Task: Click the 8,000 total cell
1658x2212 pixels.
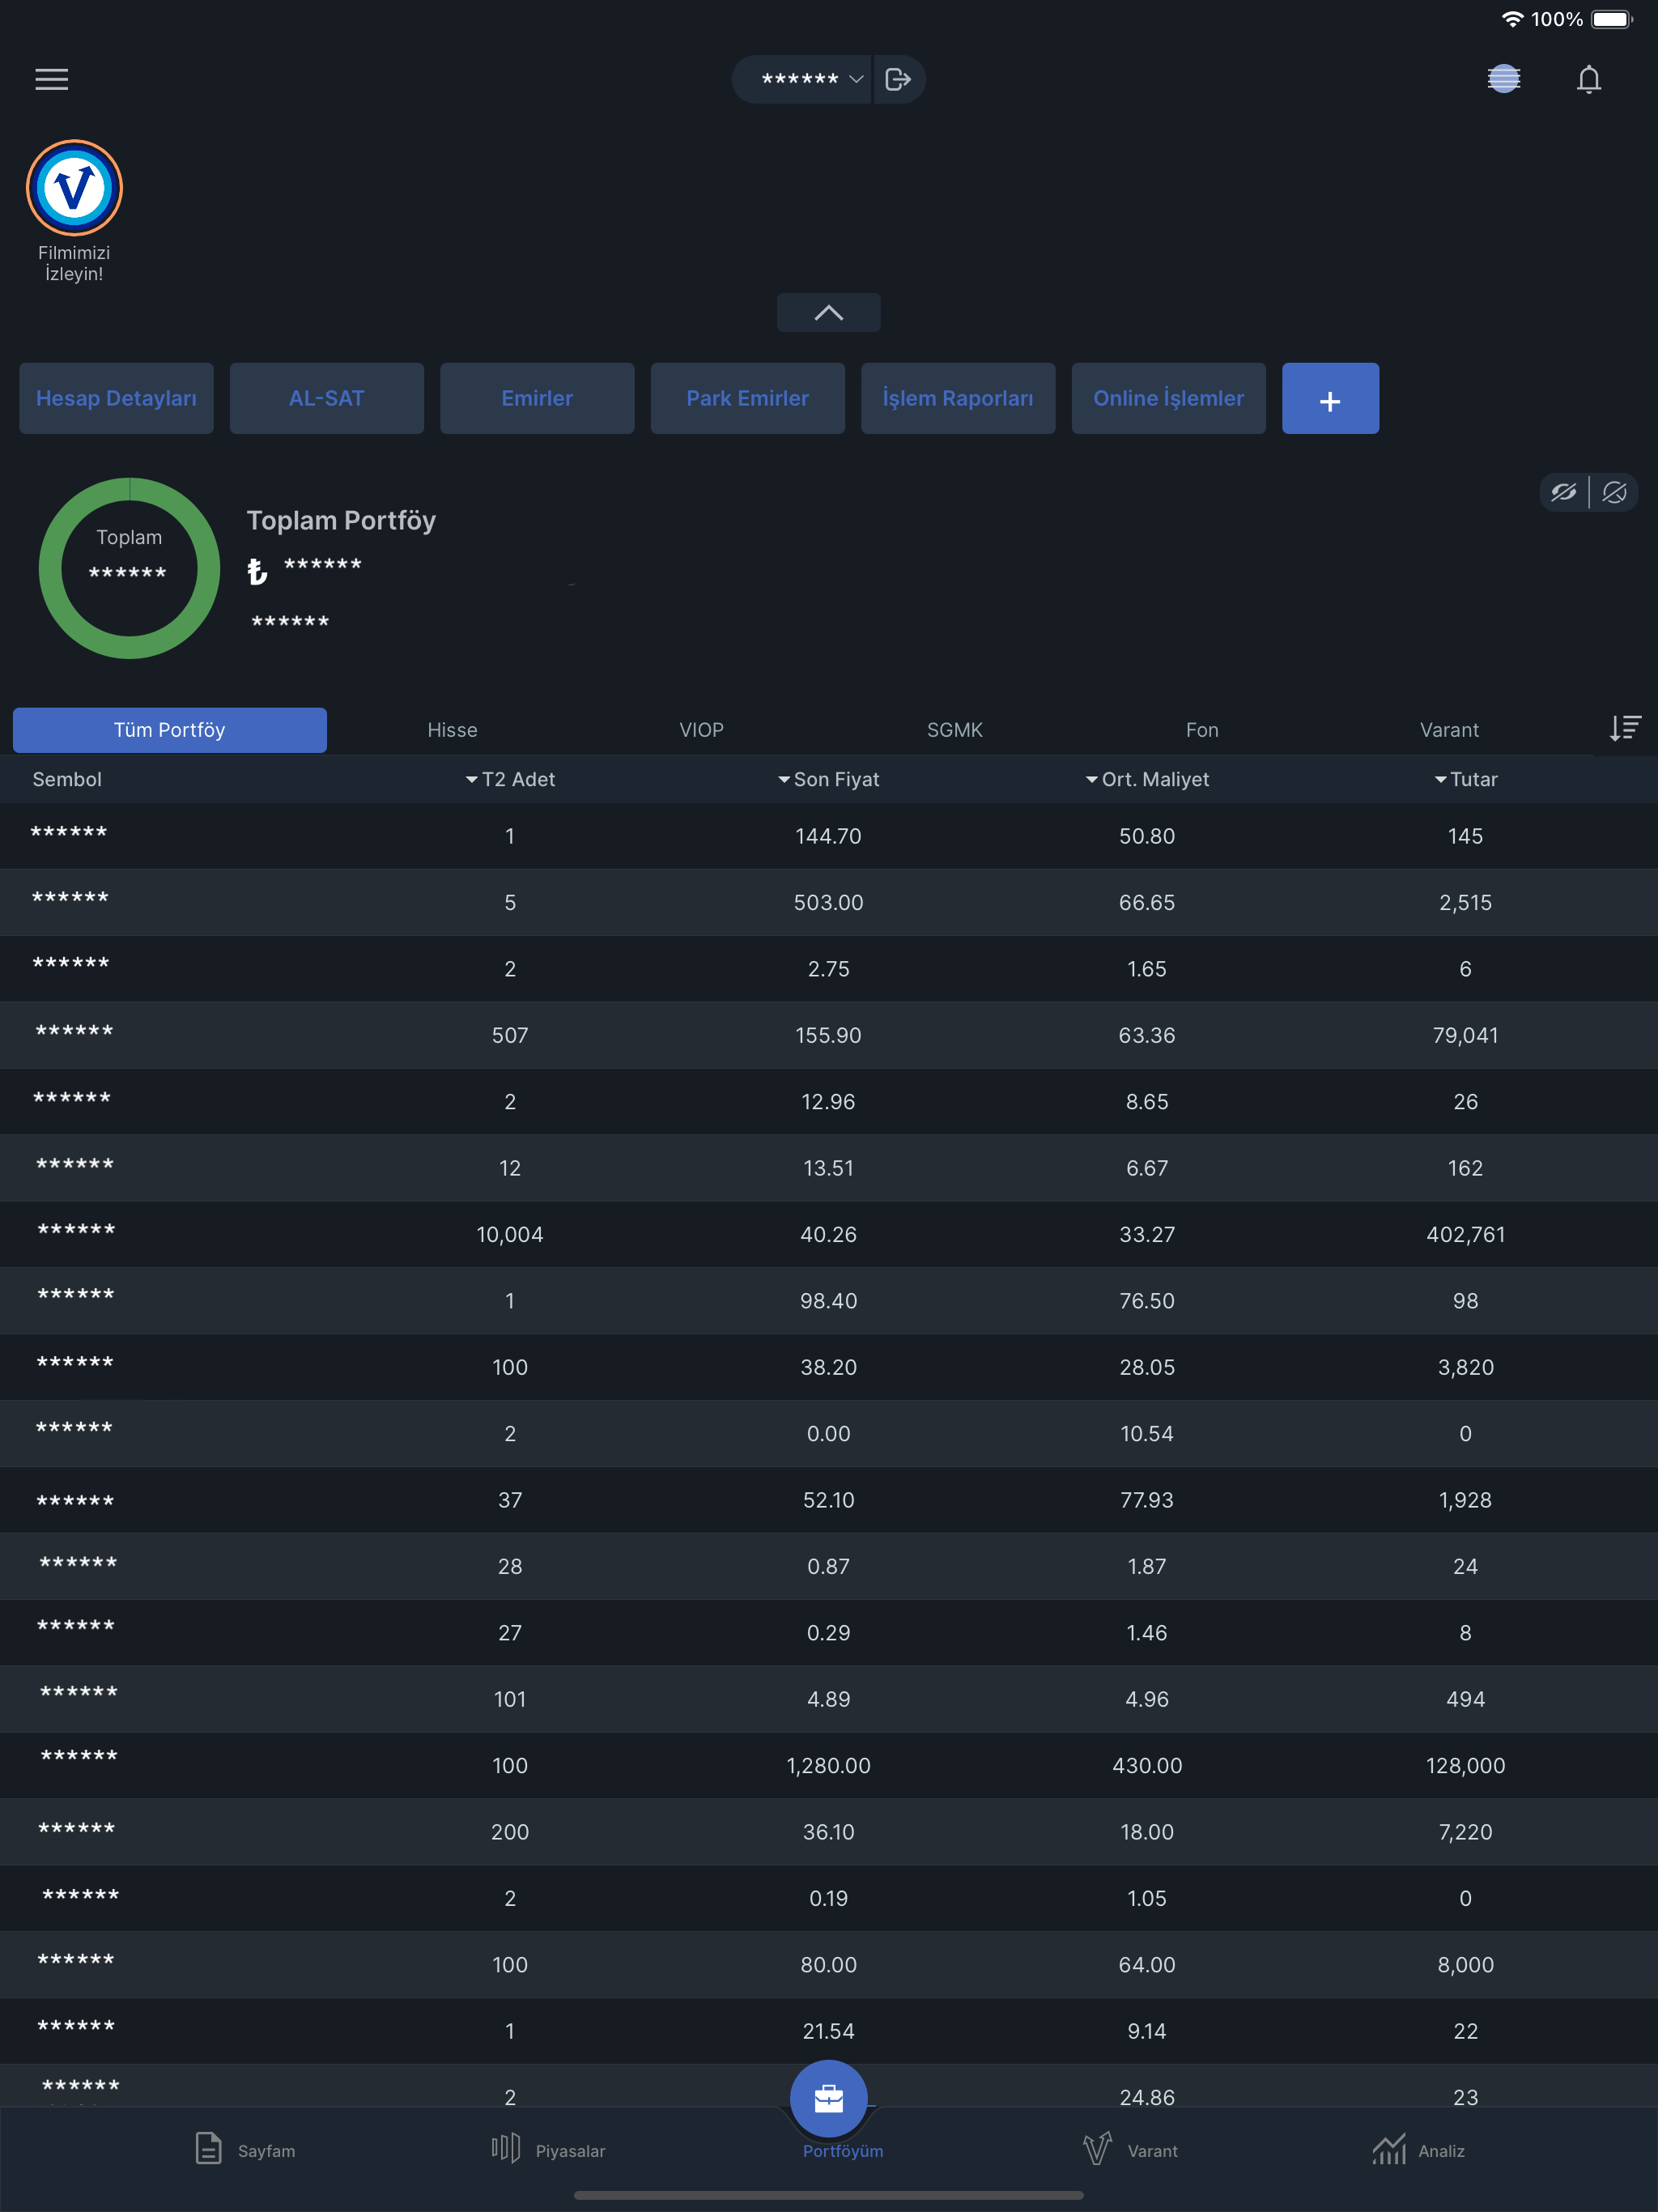Action: tap(1465, 1965)
